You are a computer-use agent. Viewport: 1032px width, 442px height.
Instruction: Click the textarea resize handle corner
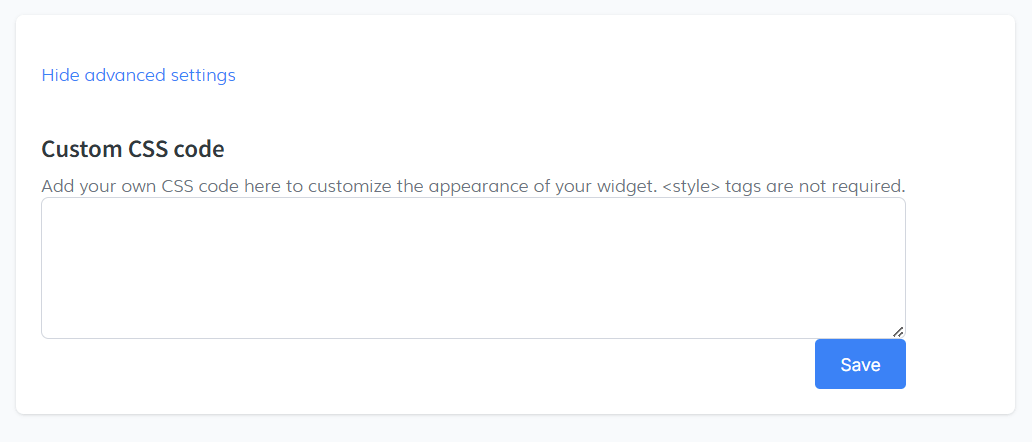pos(898,331)
